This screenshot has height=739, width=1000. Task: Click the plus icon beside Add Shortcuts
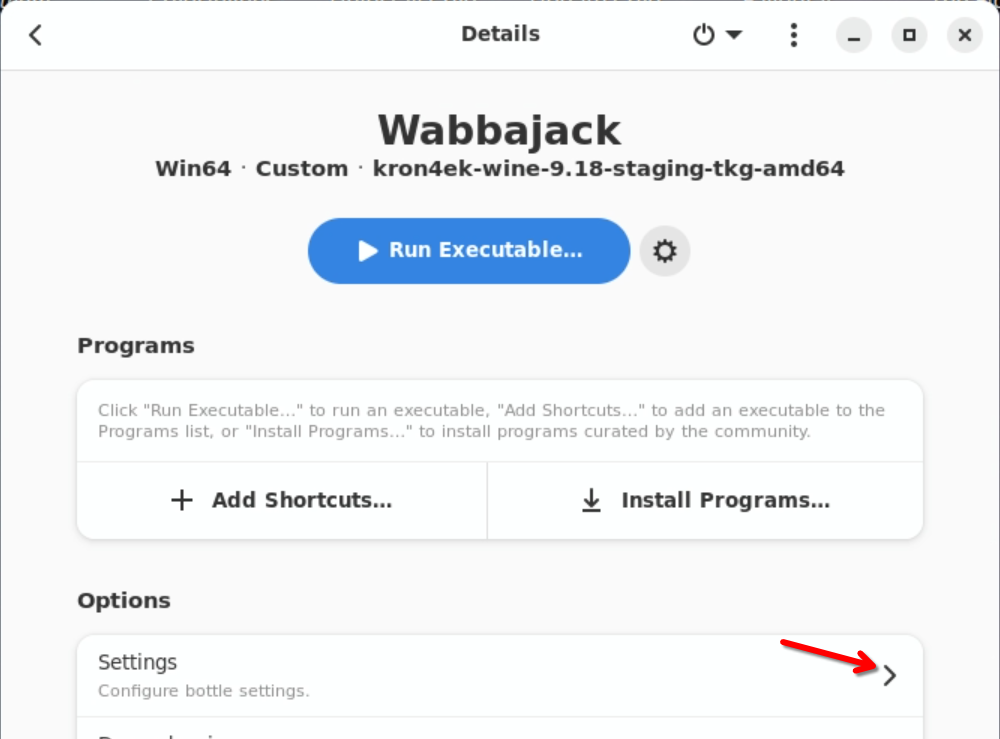coord(182,501)
